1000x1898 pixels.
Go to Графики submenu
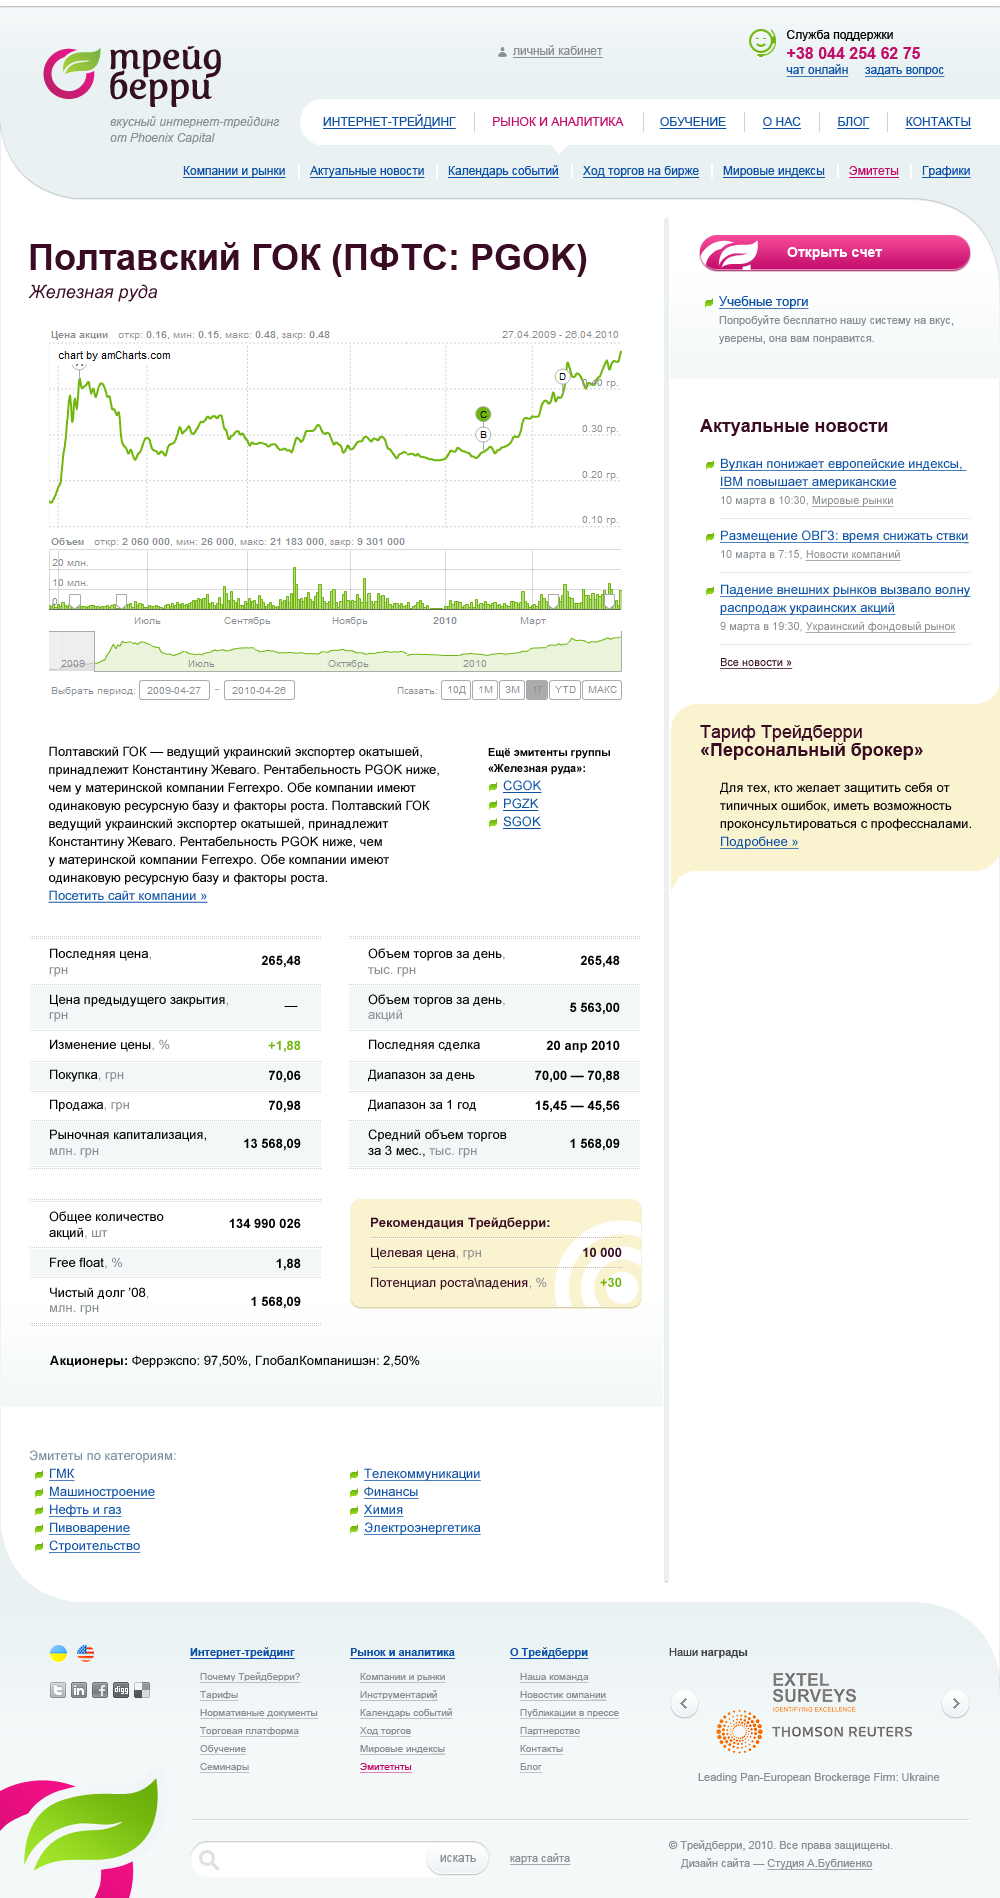(946, 171)
